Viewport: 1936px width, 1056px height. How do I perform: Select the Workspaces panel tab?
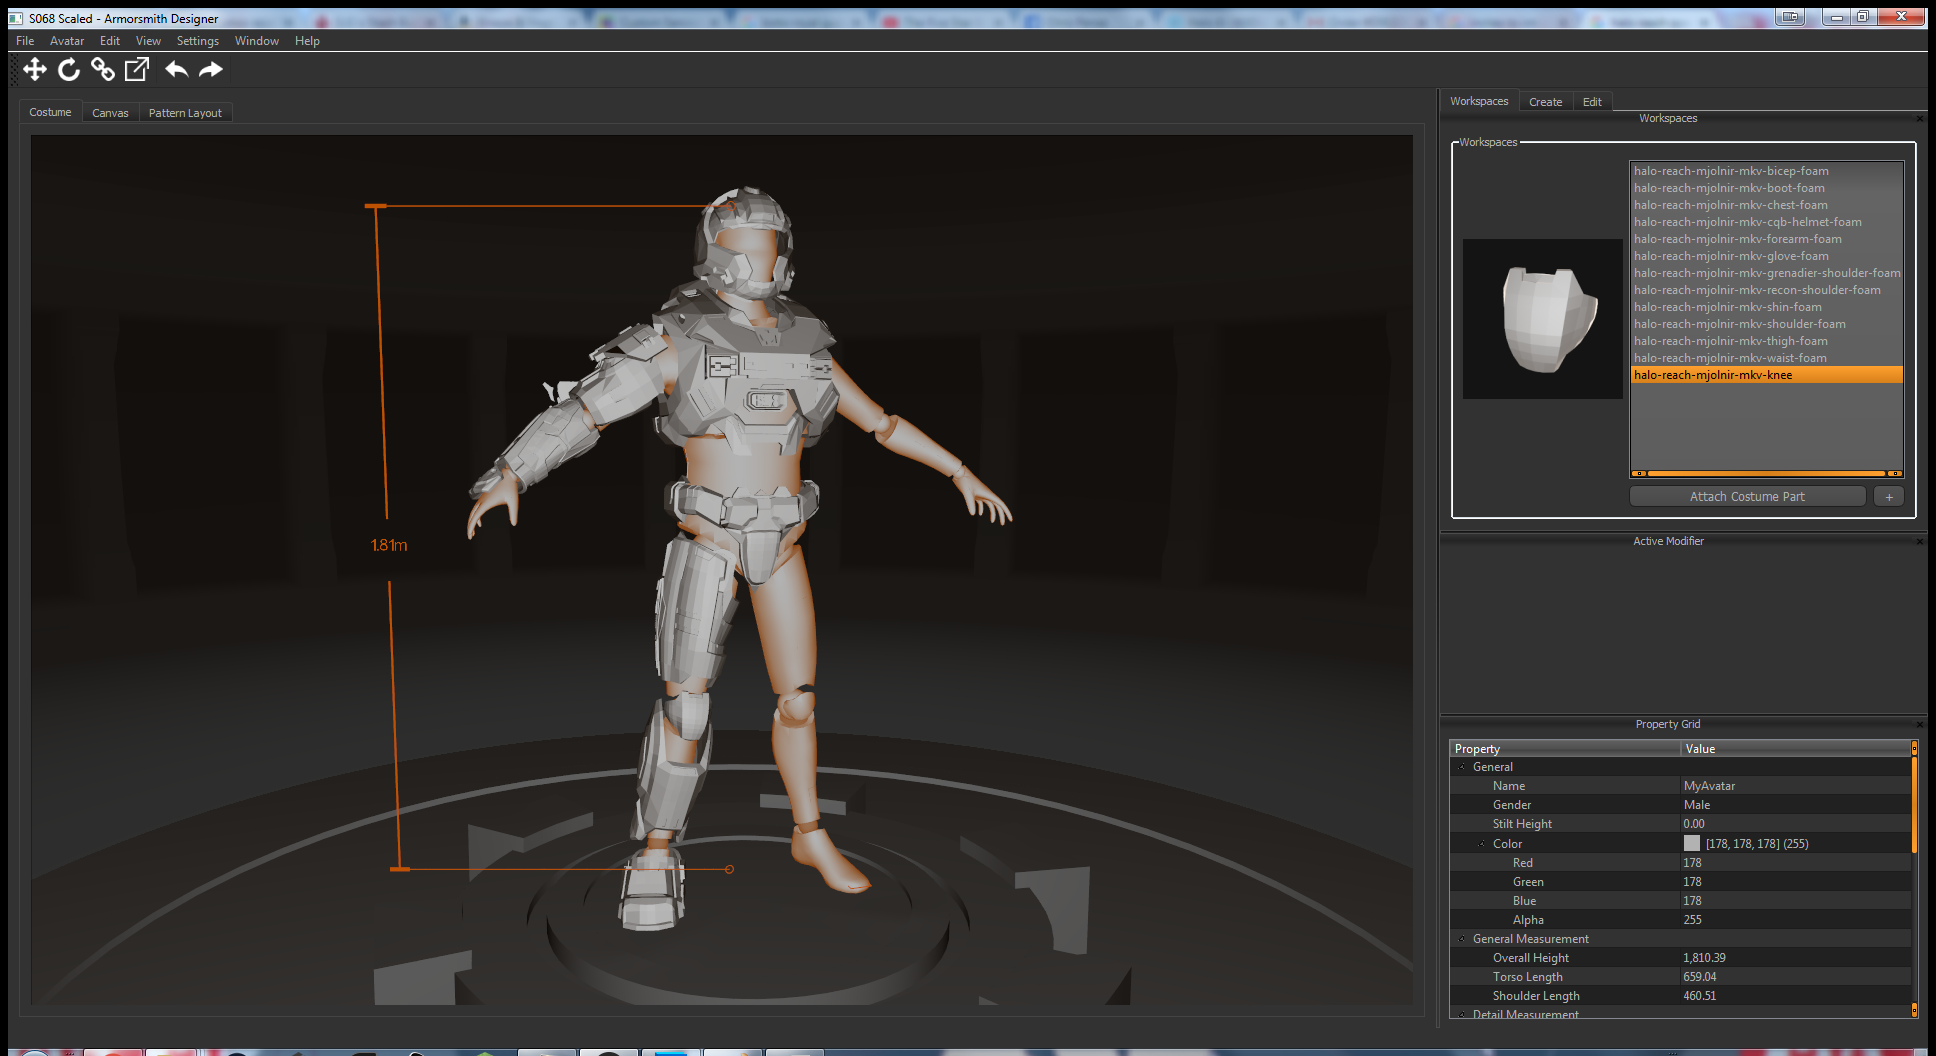click(x=1479, y=101)
